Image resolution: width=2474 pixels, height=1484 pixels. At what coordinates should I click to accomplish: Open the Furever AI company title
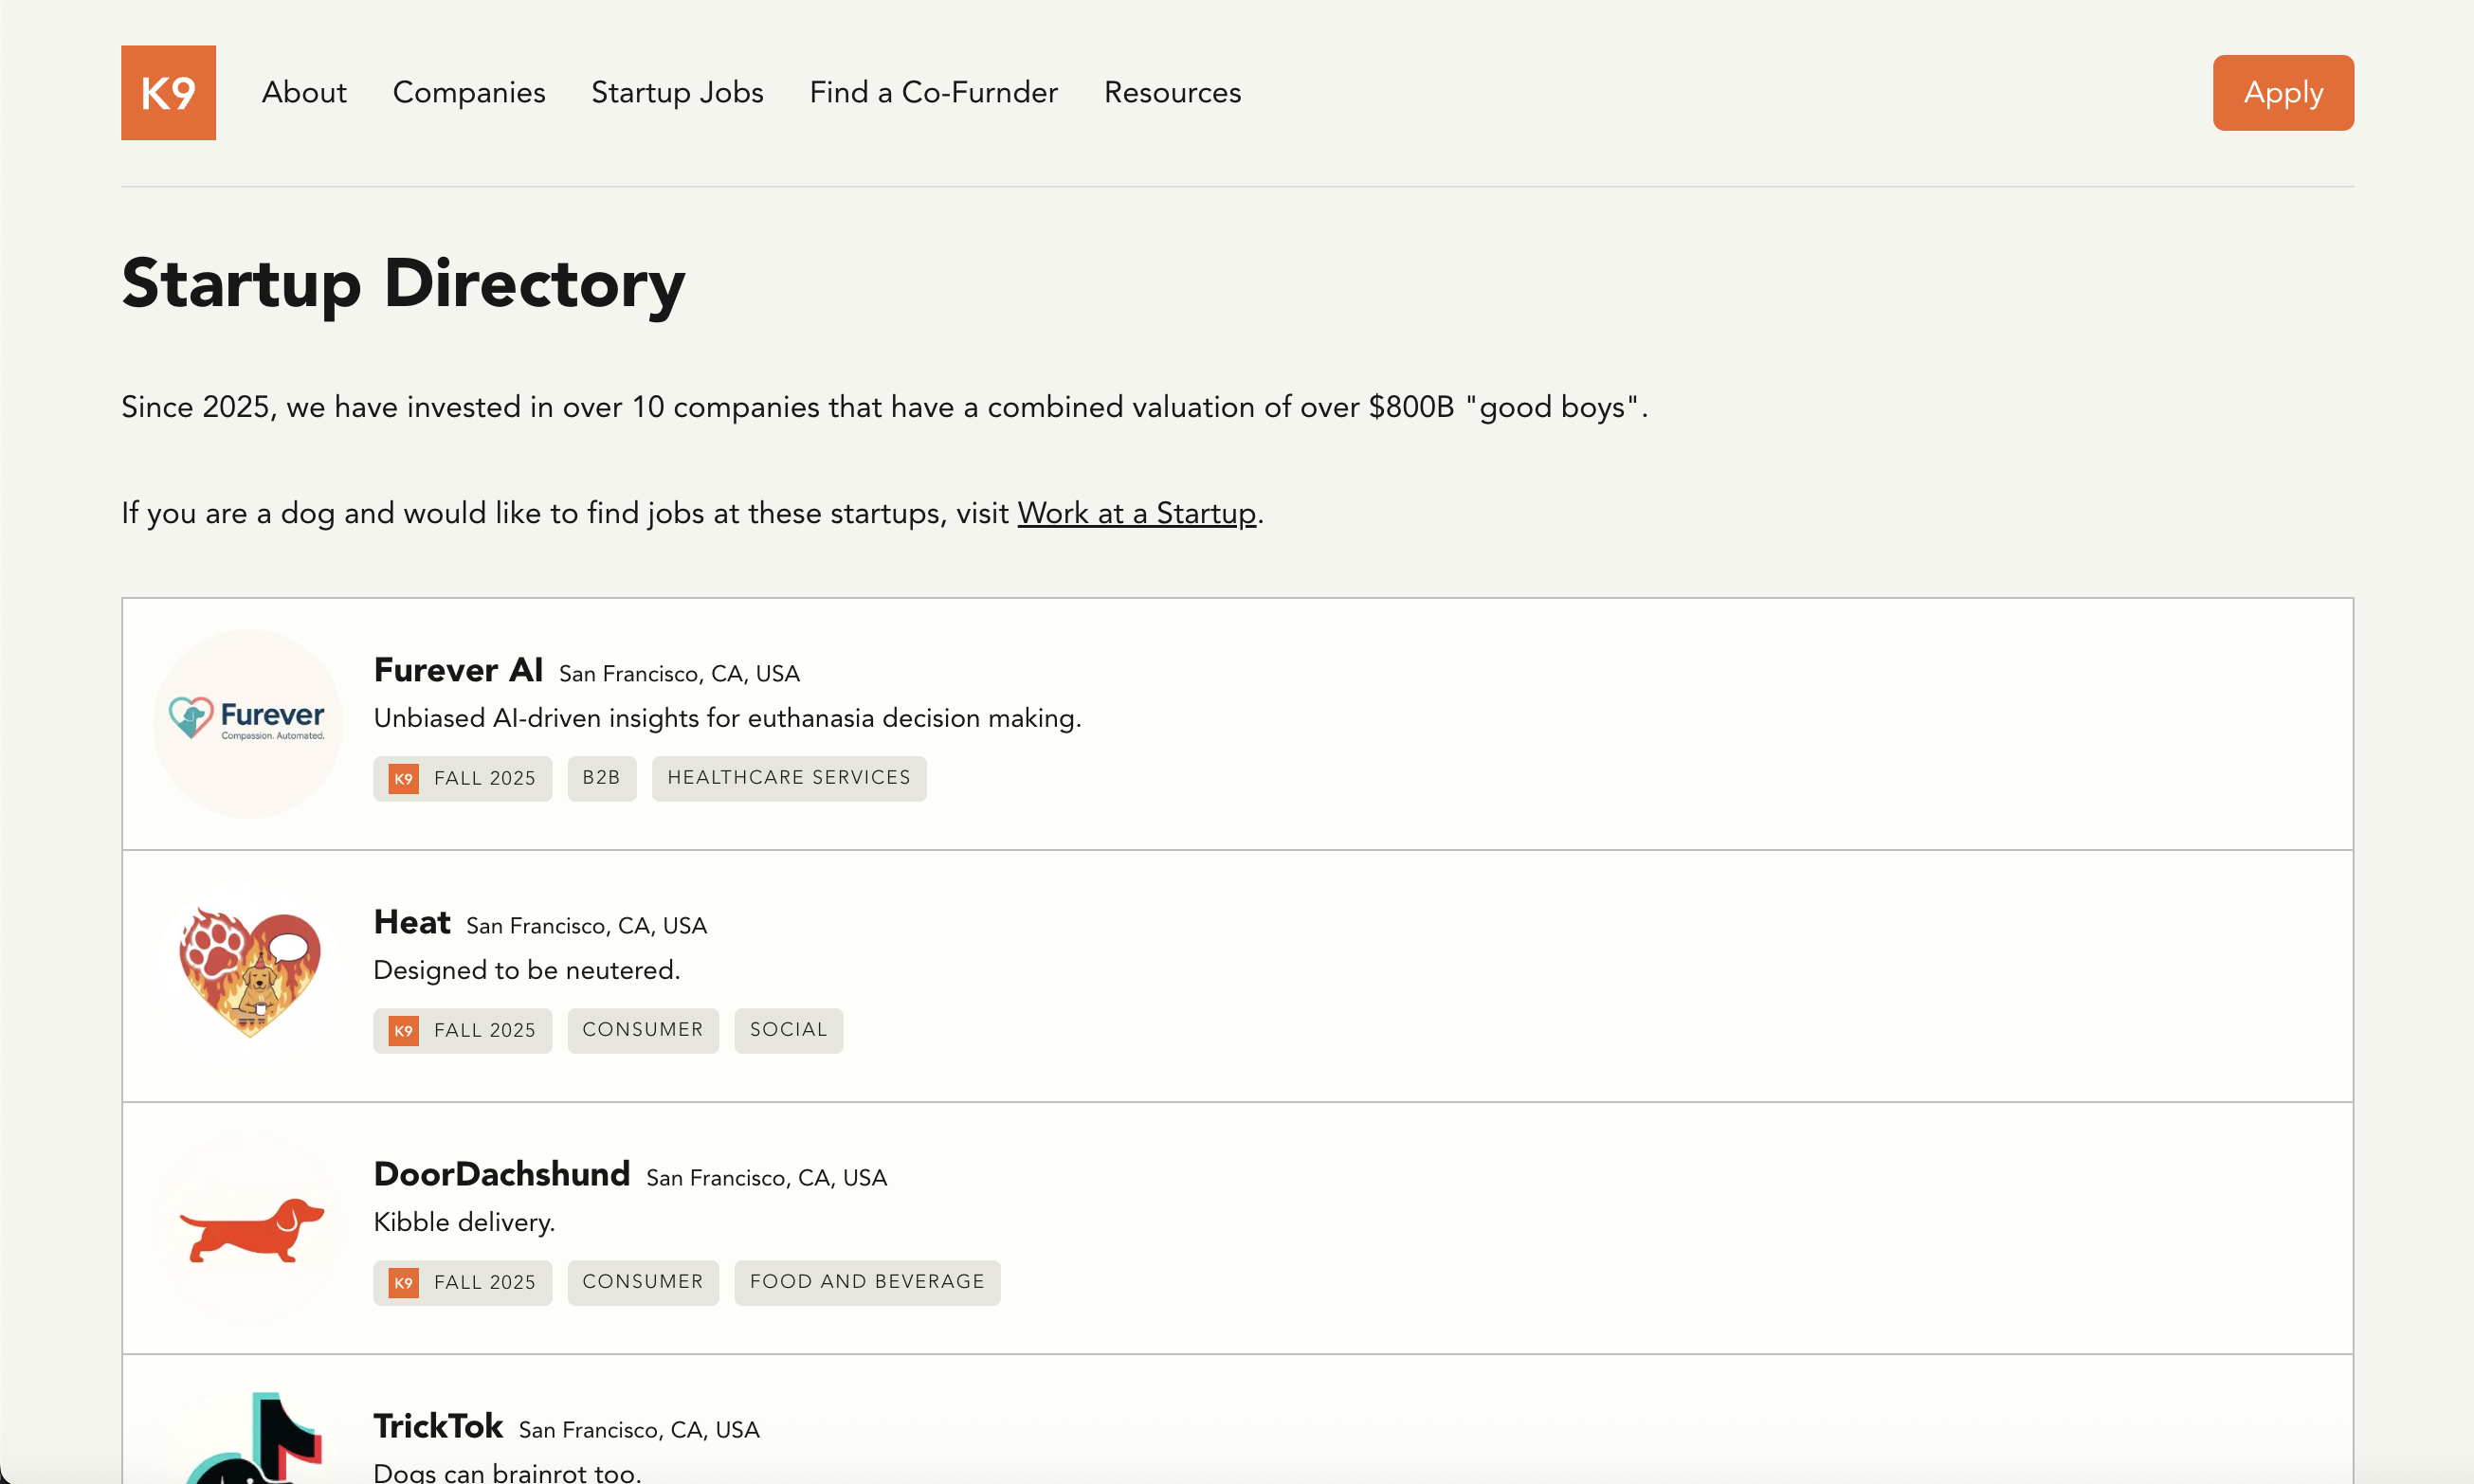pos(458,670)
